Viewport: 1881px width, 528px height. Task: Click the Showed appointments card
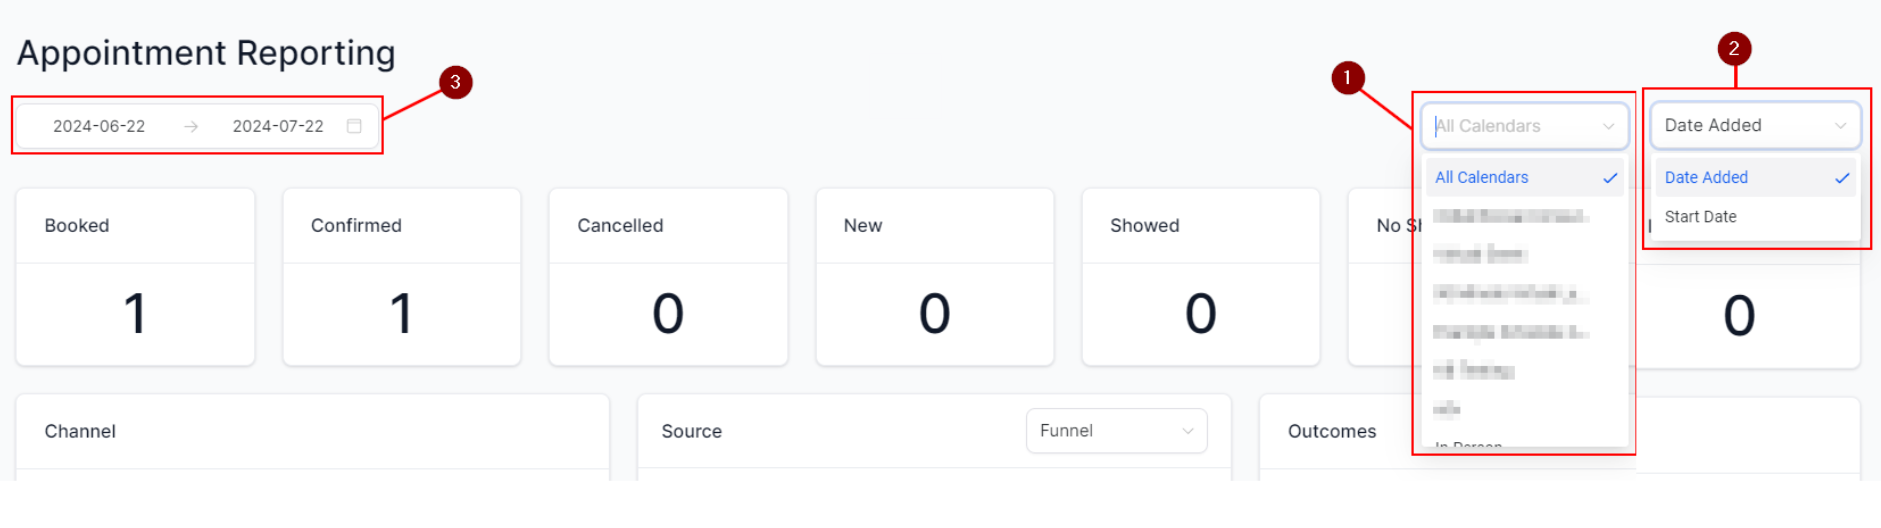pyautogui.click(x=1200, y=277)
